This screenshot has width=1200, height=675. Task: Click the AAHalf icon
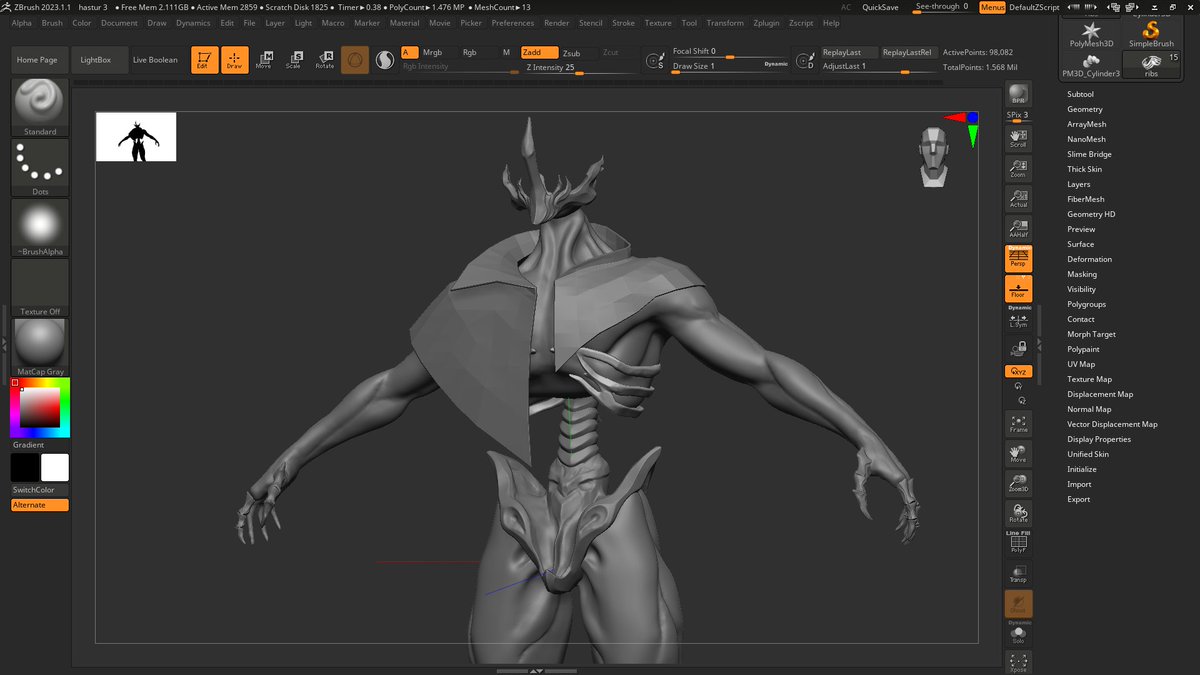click(1018, 227)
